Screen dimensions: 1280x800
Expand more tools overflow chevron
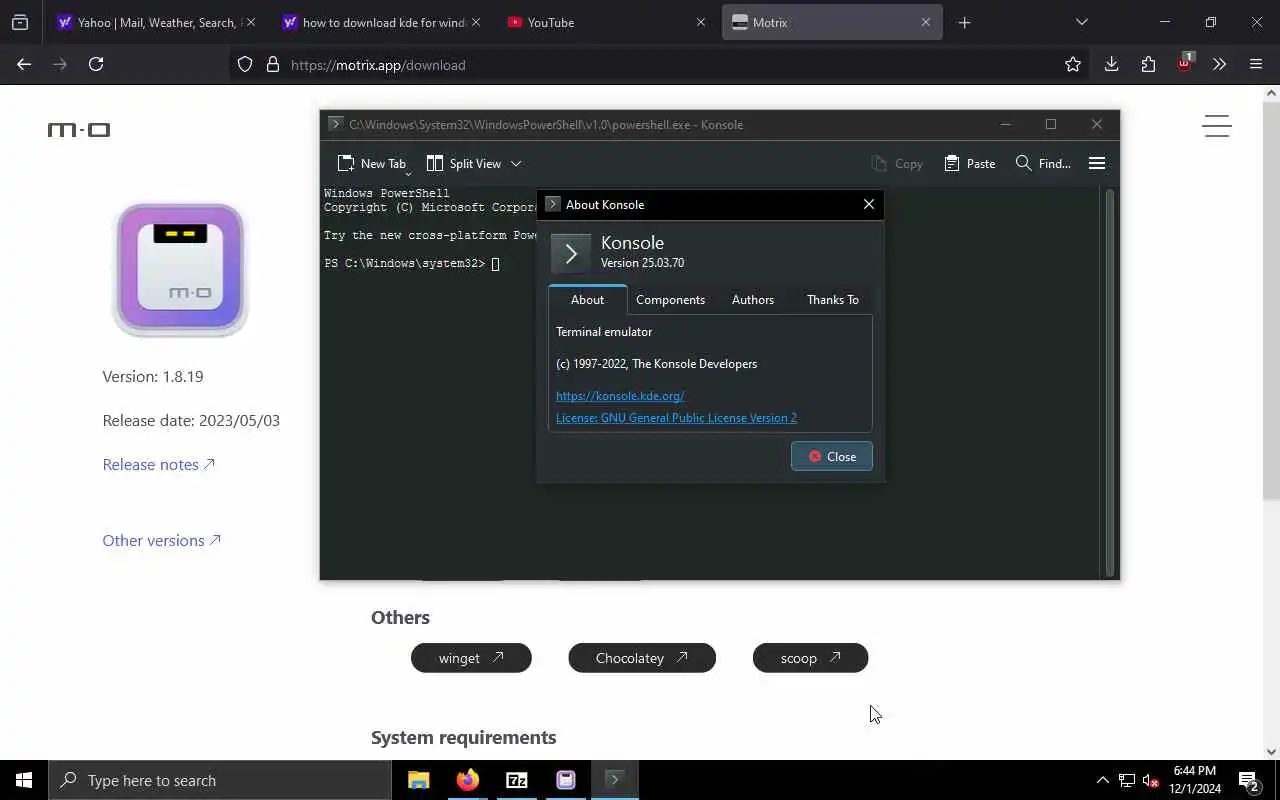[1219, 64]
